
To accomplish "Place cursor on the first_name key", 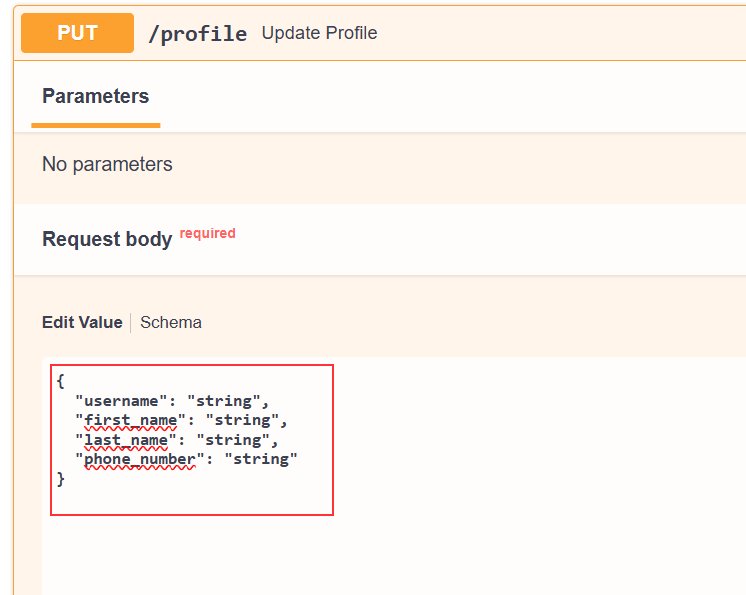I will click(130, 420).
